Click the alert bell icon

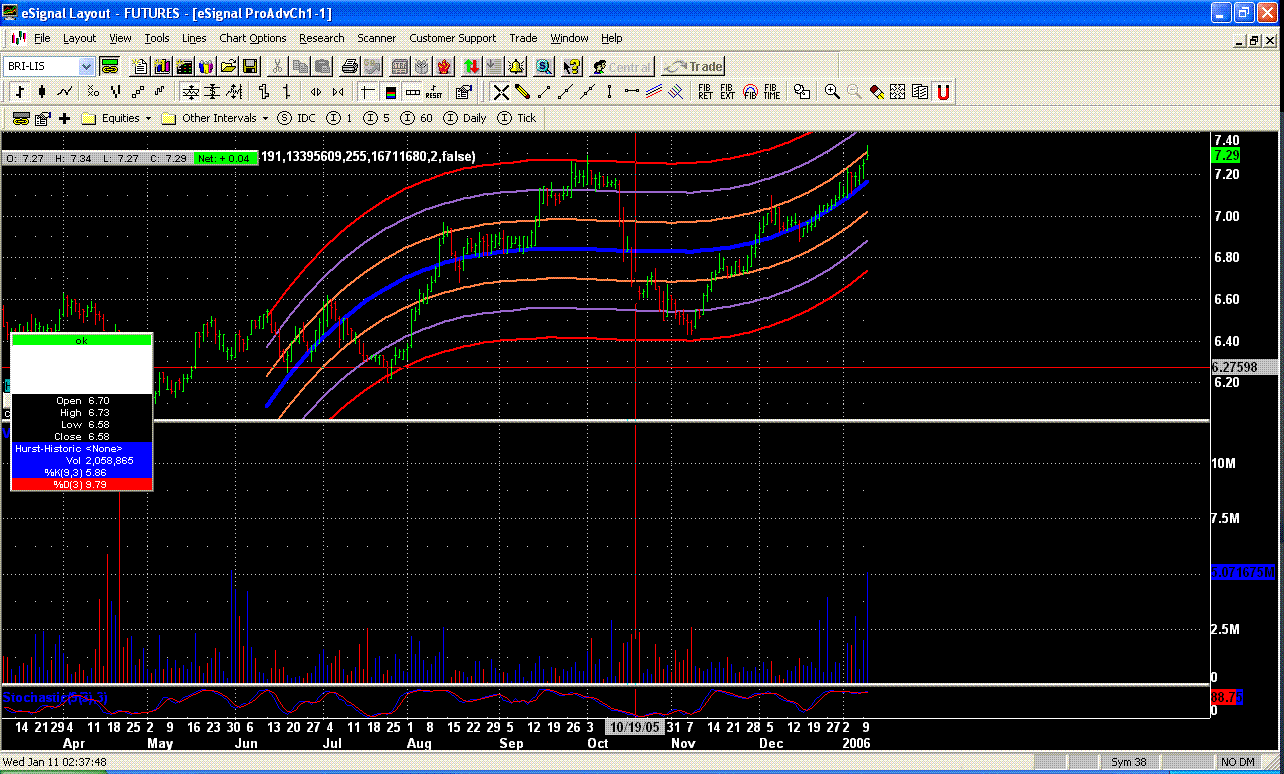pos(516,67)
